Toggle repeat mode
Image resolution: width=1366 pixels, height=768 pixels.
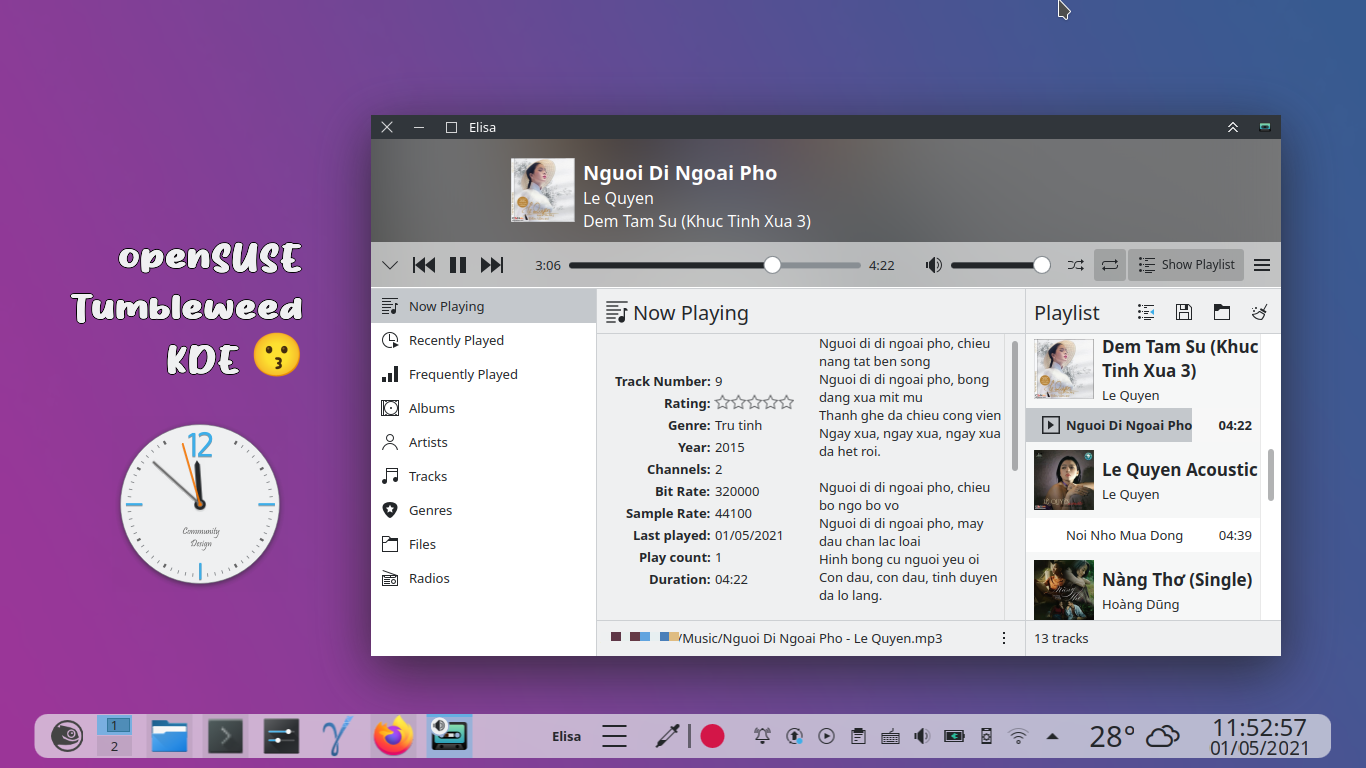[1110, 265]
